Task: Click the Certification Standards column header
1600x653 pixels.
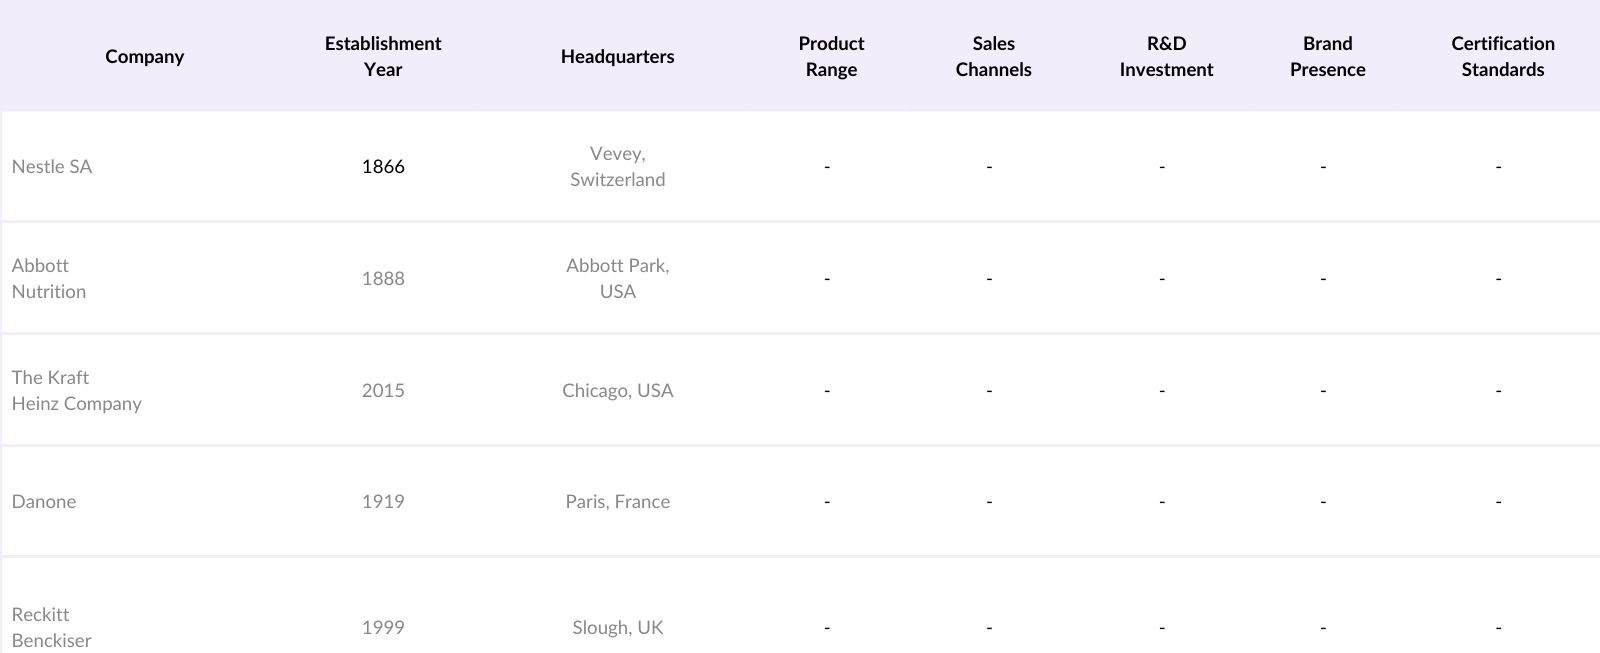Action: pos(1502,56)
